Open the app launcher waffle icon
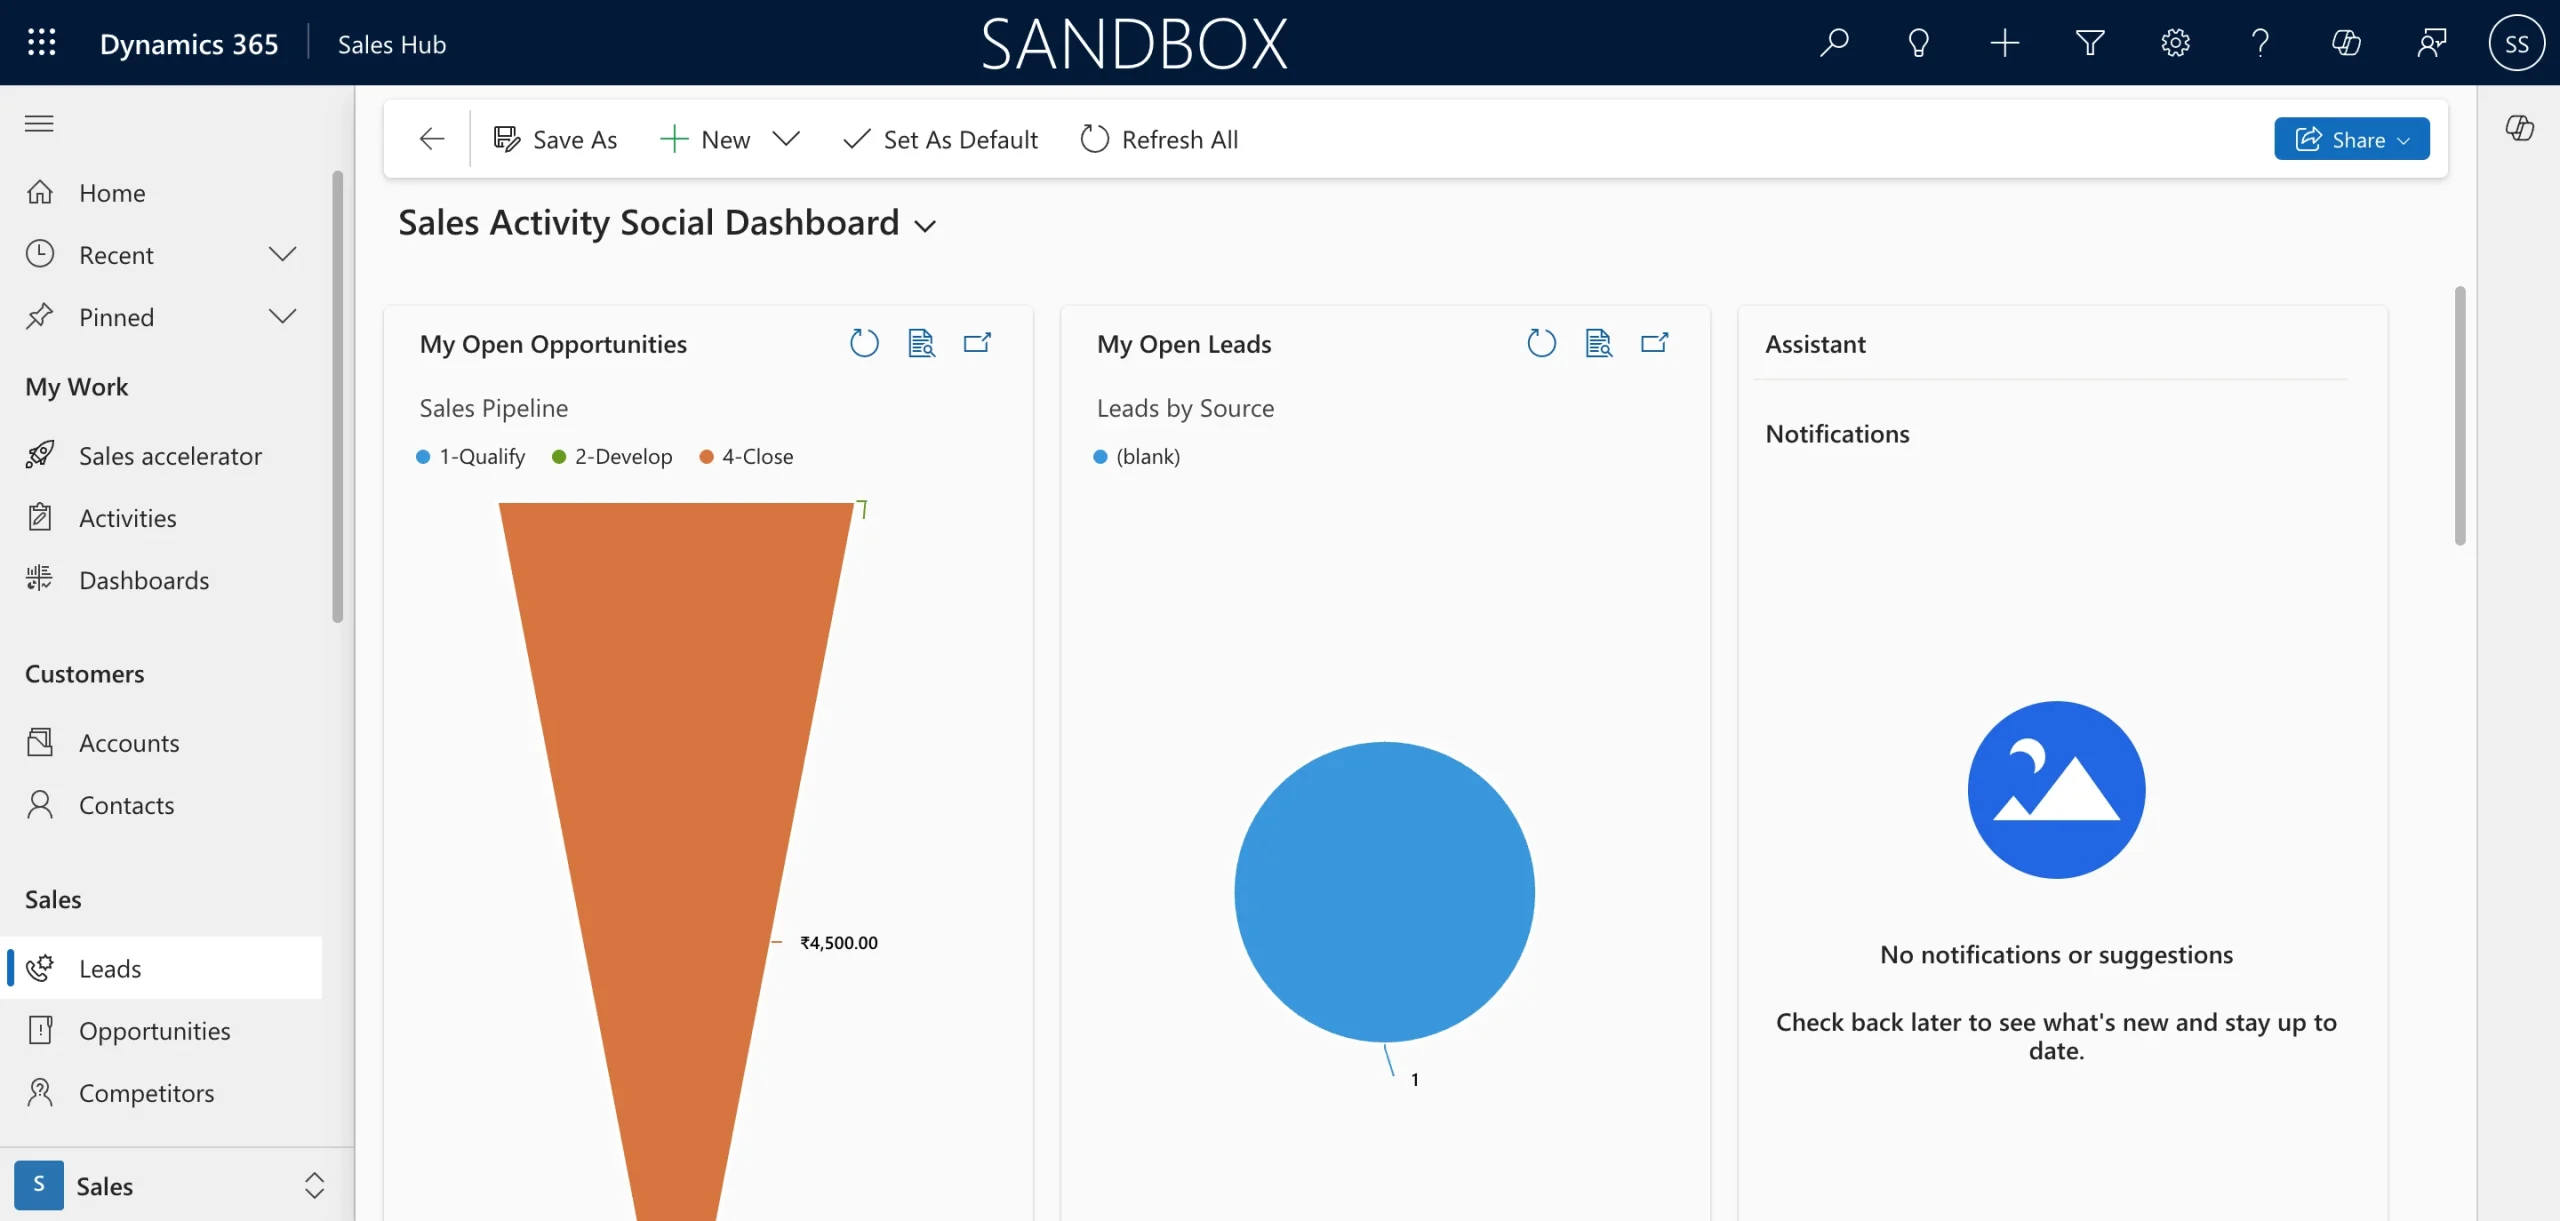Image resolution: width=2560 pixels, height=1221 pixels. tap(41, 43)
